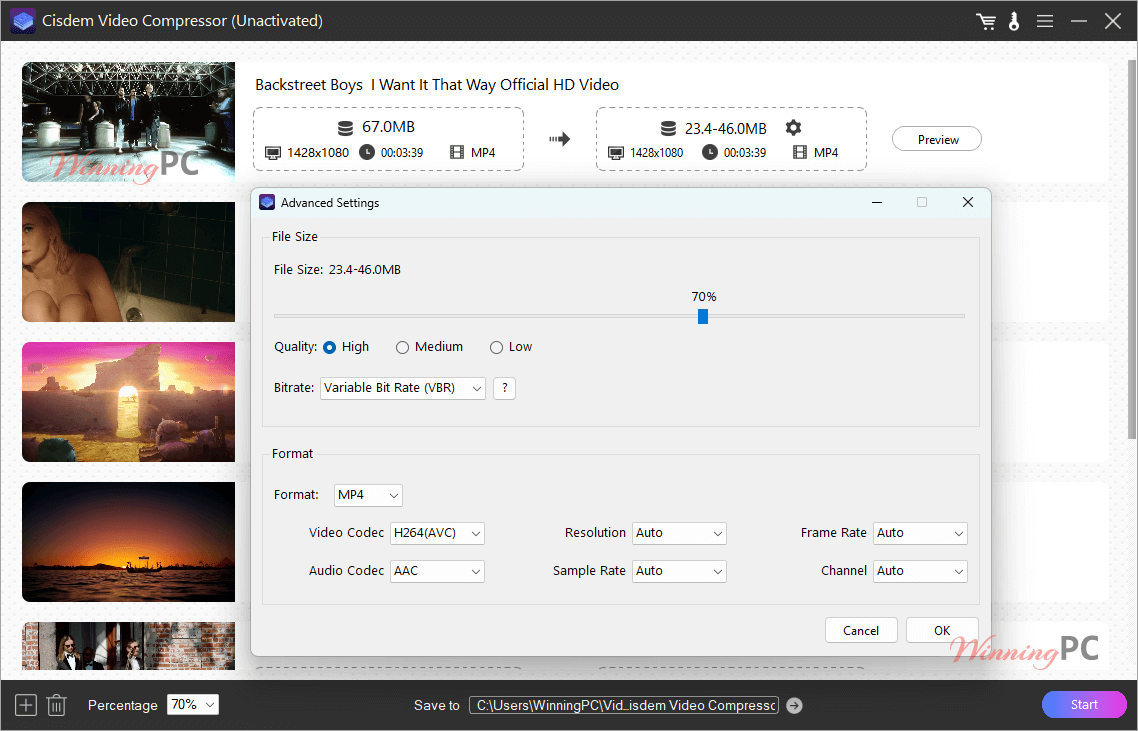Click the activation key icon
The height and width of the screenshot is (731, 1138).
(x=1014, y=22)
